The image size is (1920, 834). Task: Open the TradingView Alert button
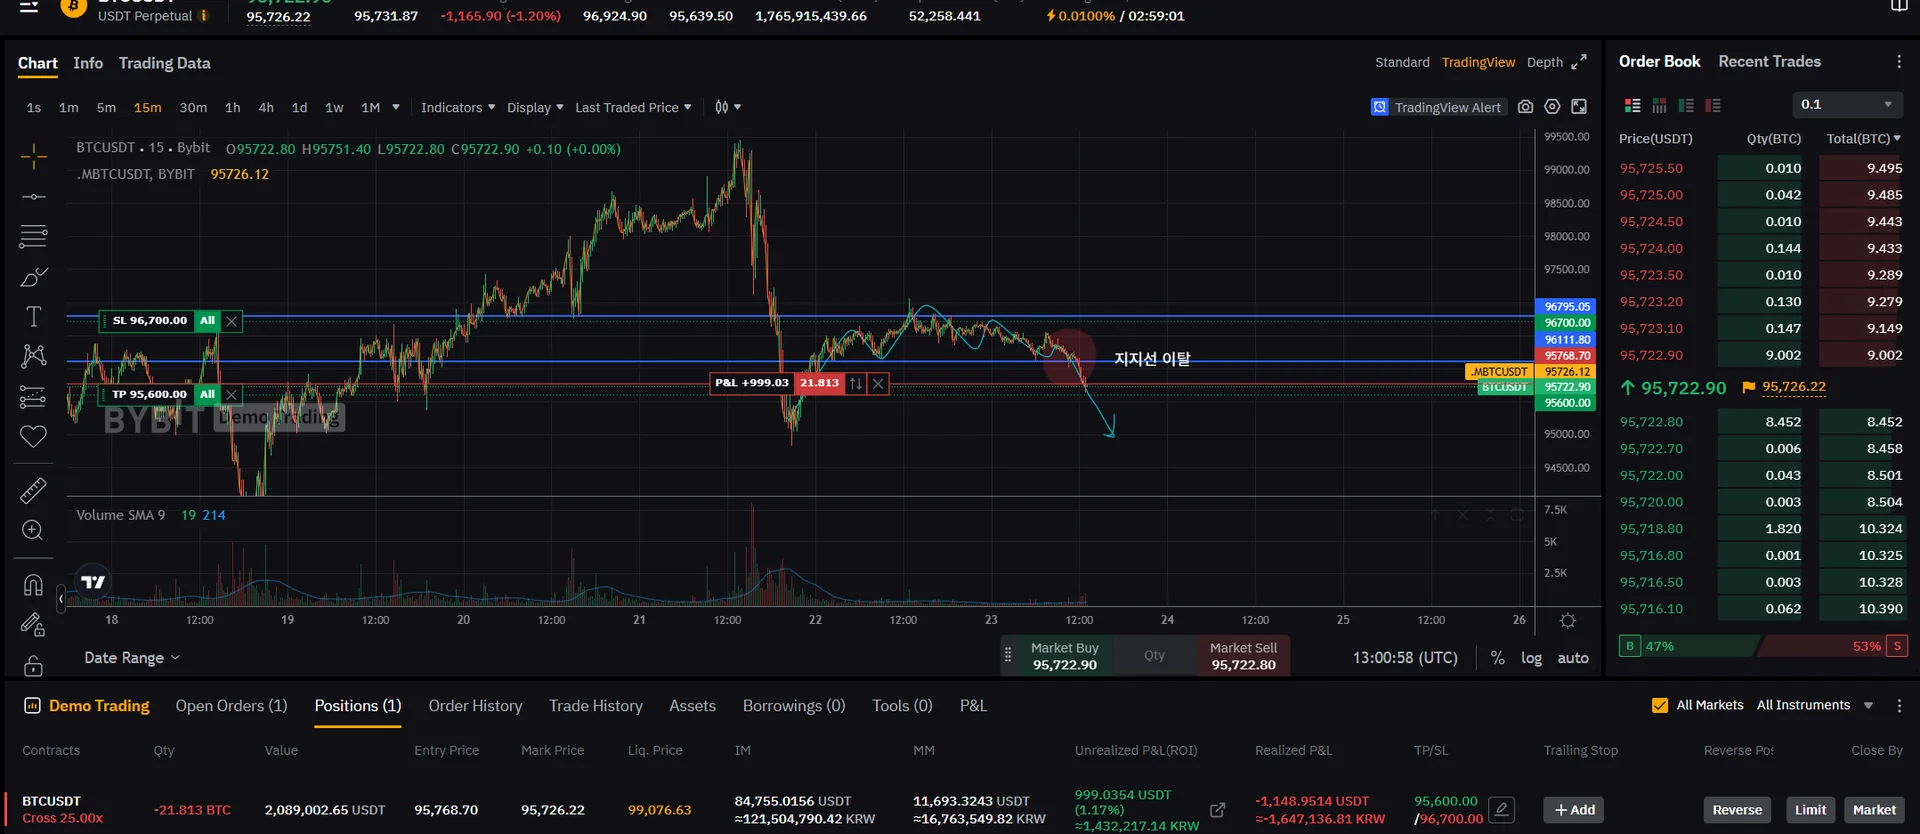coord(1437,107)
